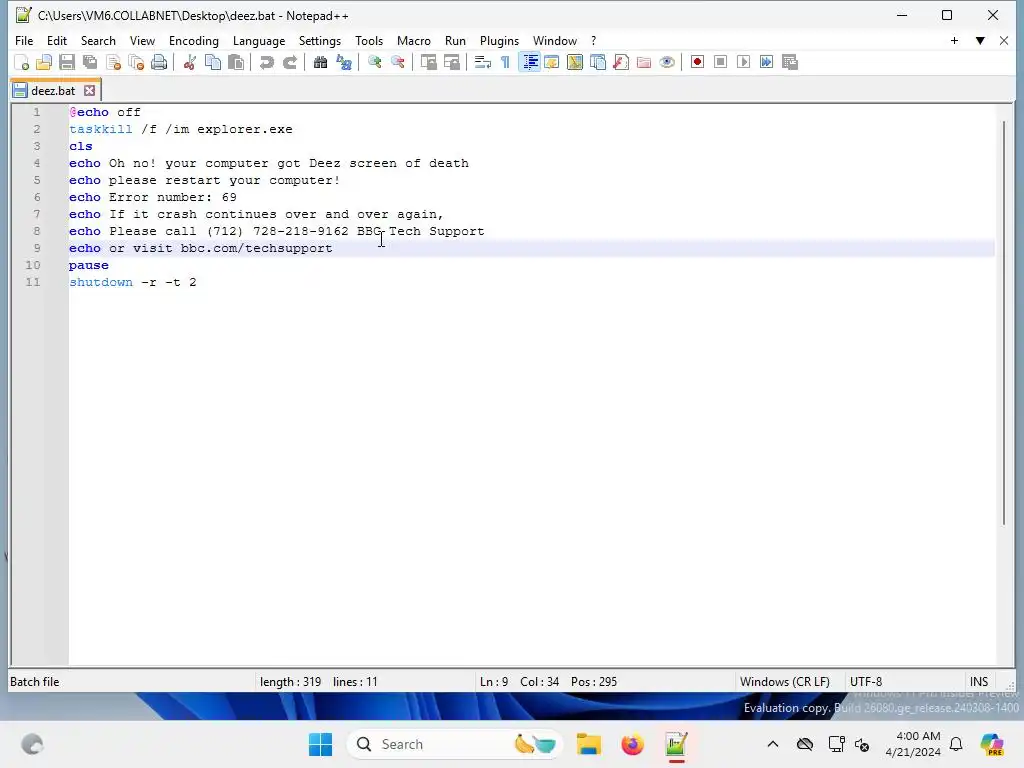Open the Run menu

point(455,40)
